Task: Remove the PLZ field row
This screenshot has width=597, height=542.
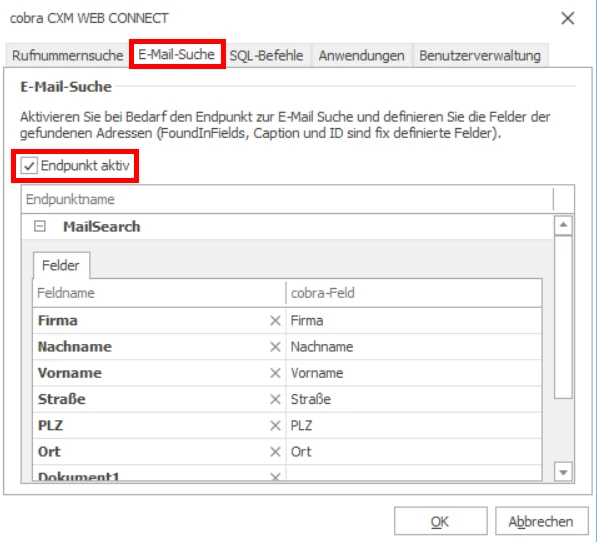Action: coord(275,426)
